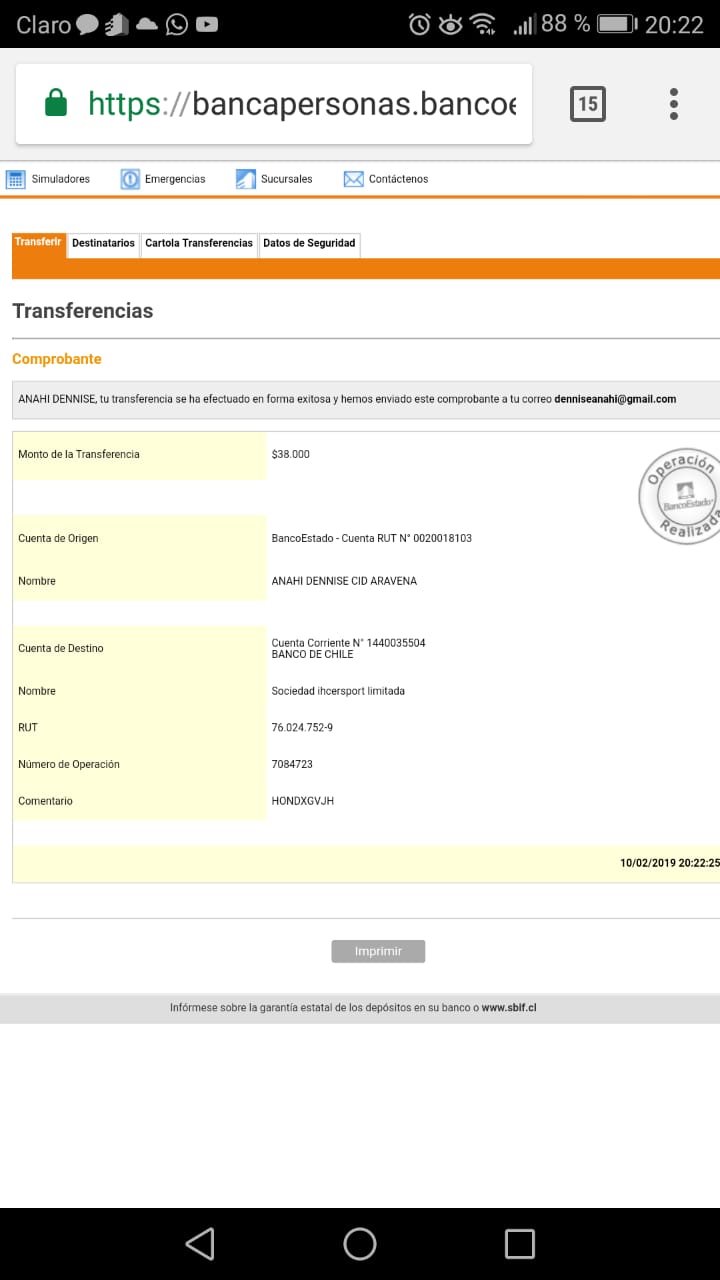Click the origin account BancoEstado - Cuenta RUT text
Screen dimensions: 720x1280
pos(372,538)
